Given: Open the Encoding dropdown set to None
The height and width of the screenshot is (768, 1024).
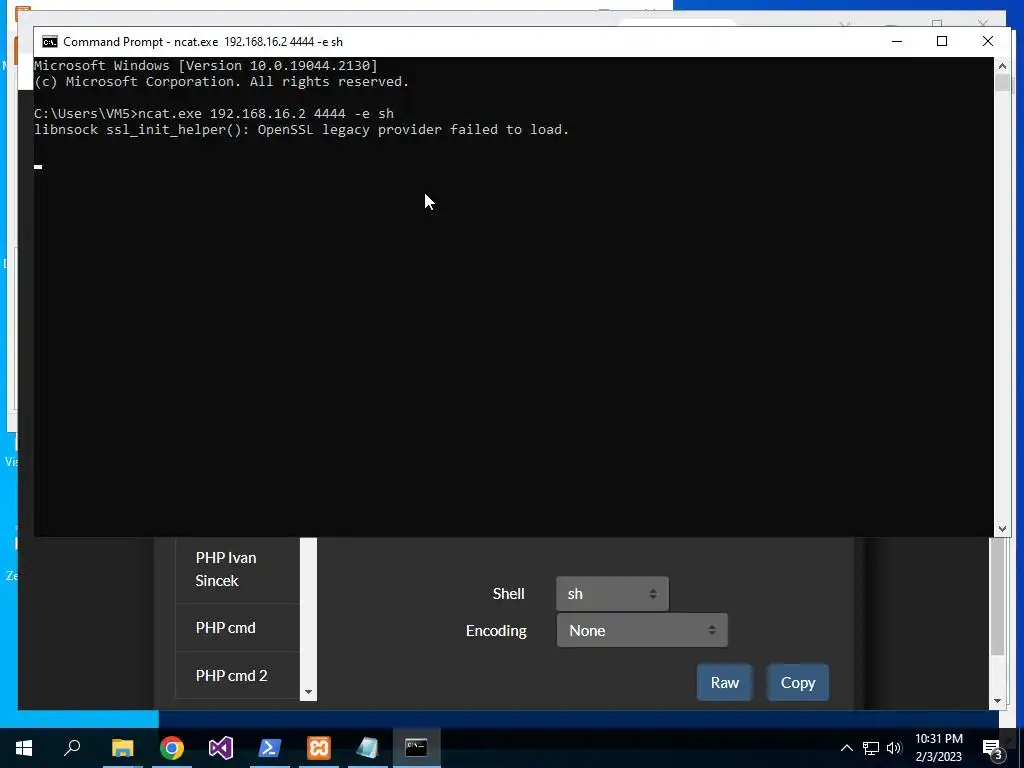Looking at the screenshot, I should coord(642,630).
